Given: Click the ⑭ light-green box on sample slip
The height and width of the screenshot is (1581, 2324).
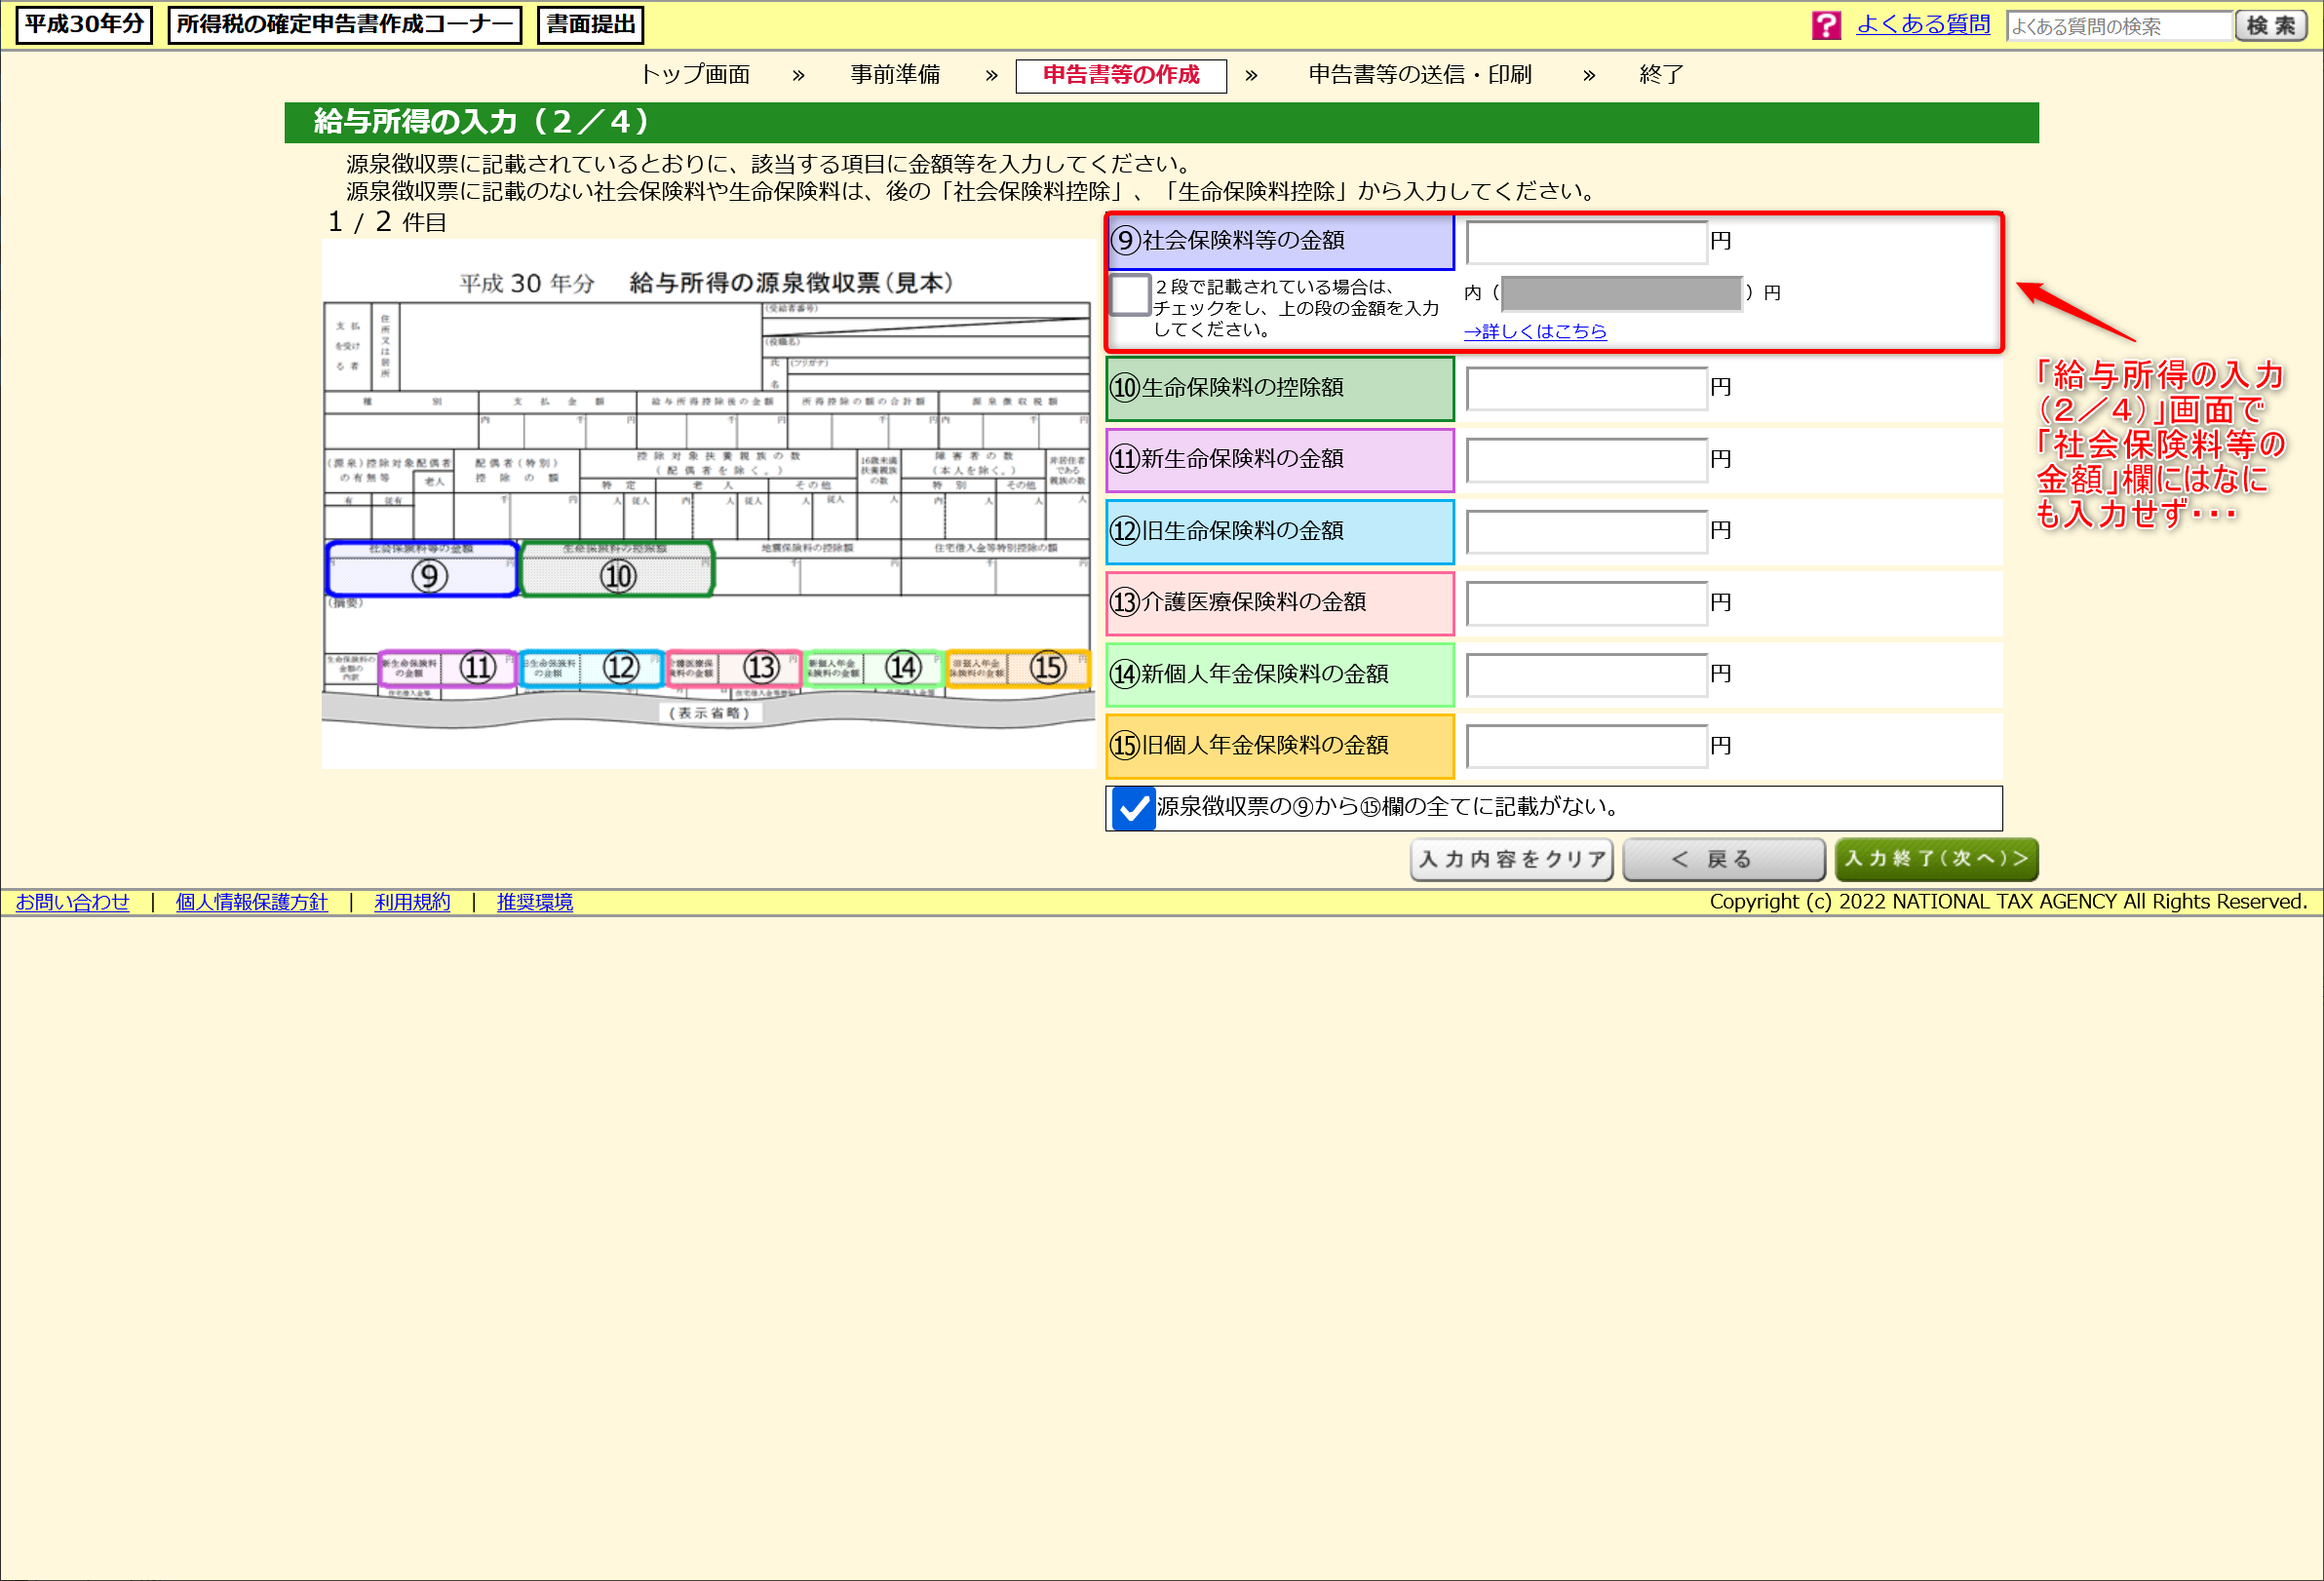Looking at the screenshot, I should pyautogui.click(x=874, y=668).
